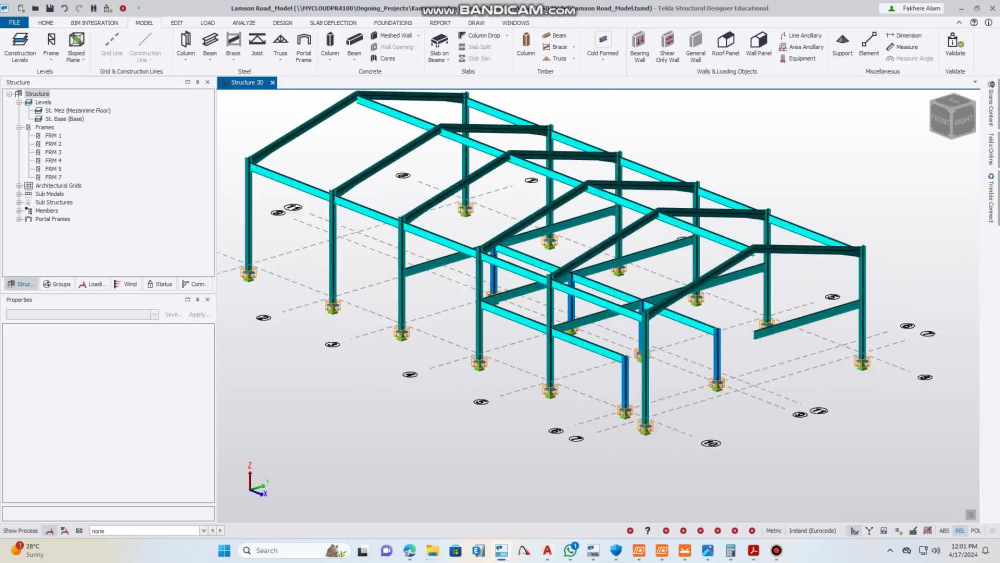Click the view cube navigator
This screenshot has height=563, width=1000.
coord(952,116)
